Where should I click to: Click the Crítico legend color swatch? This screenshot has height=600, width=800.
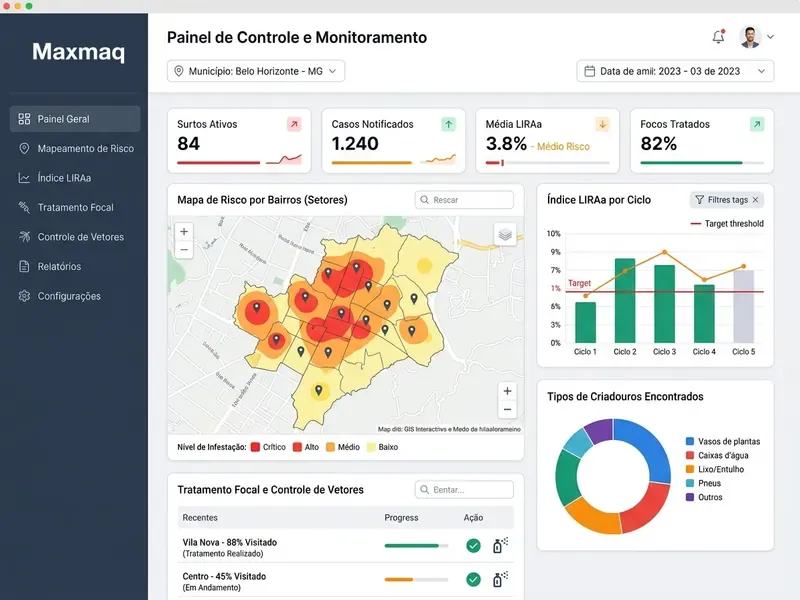pyautogui.click(x=256, y=447)
